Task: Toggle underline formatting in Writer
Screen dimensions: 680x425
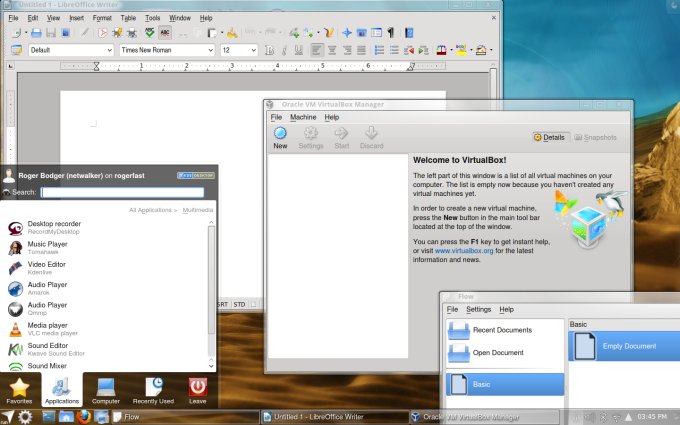Action: [297, 50]
